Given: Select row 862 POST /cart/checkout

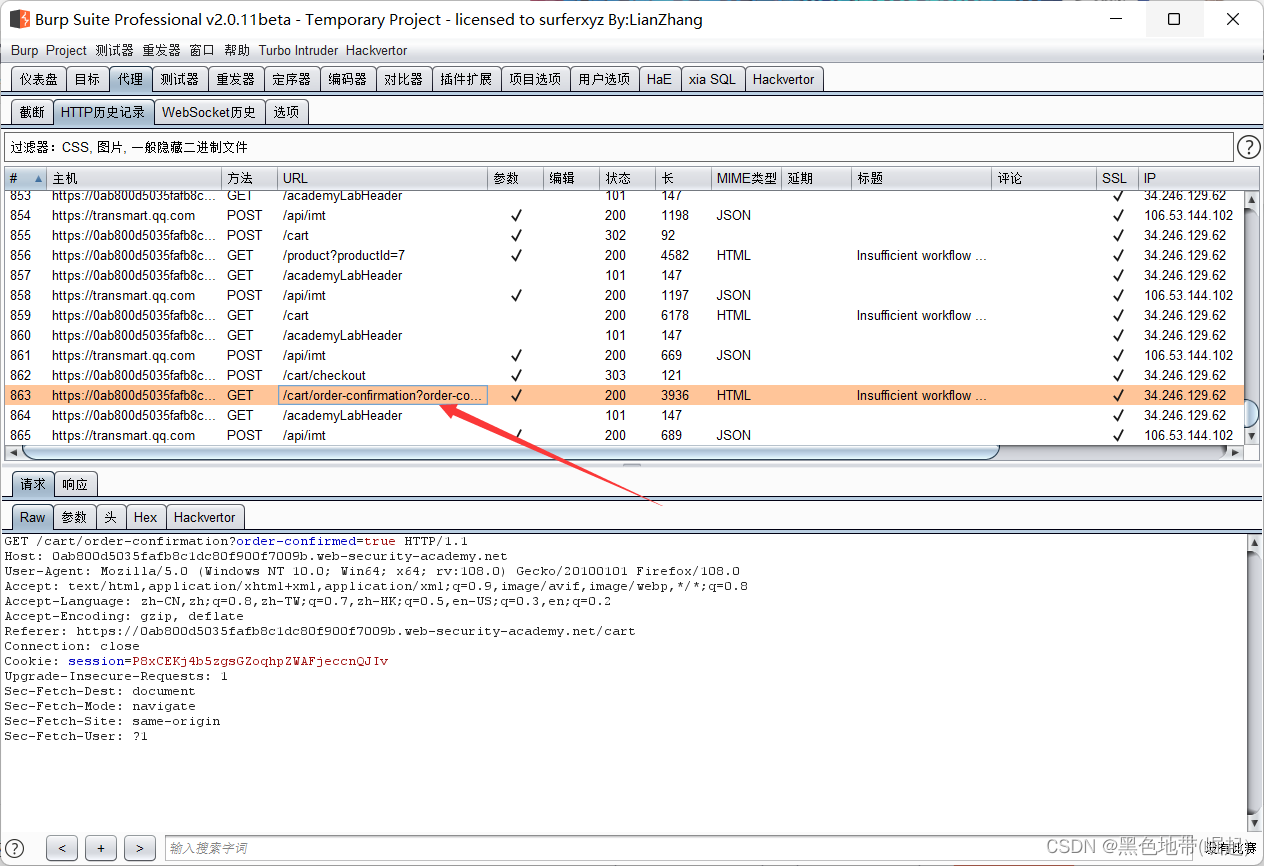Looking at the screenshot, I should [624, 375].
